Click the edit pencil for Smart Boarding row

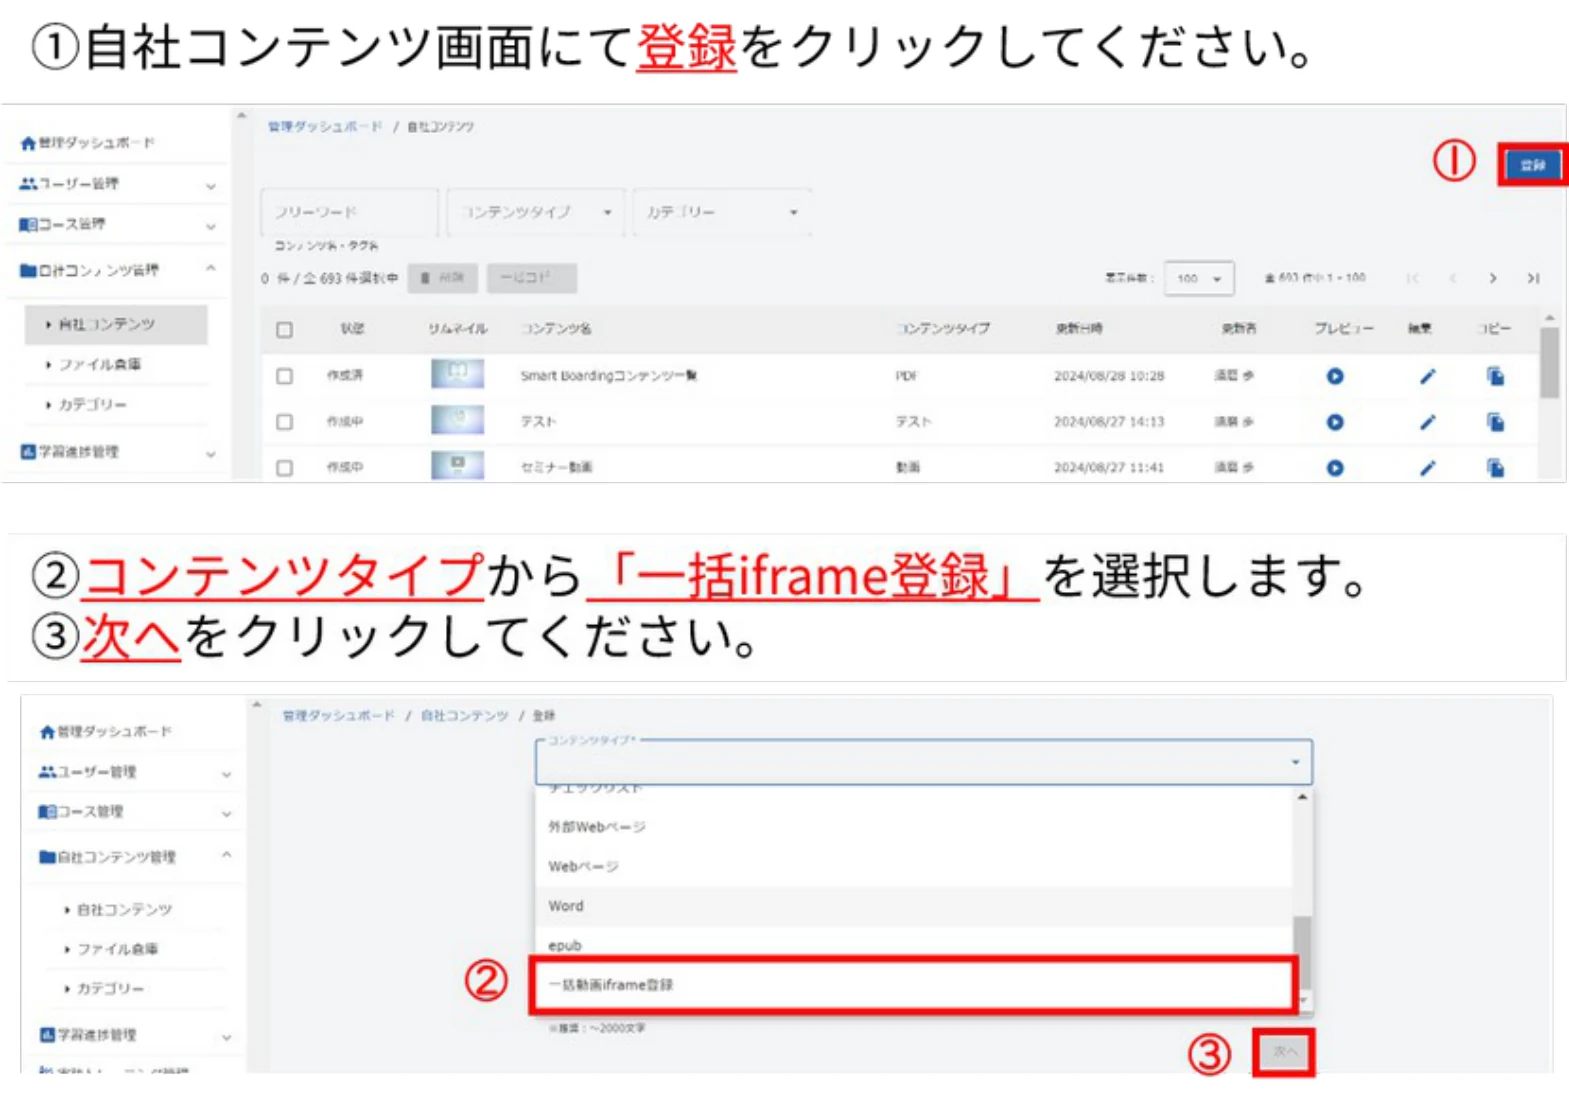(x=1427, y=376)
